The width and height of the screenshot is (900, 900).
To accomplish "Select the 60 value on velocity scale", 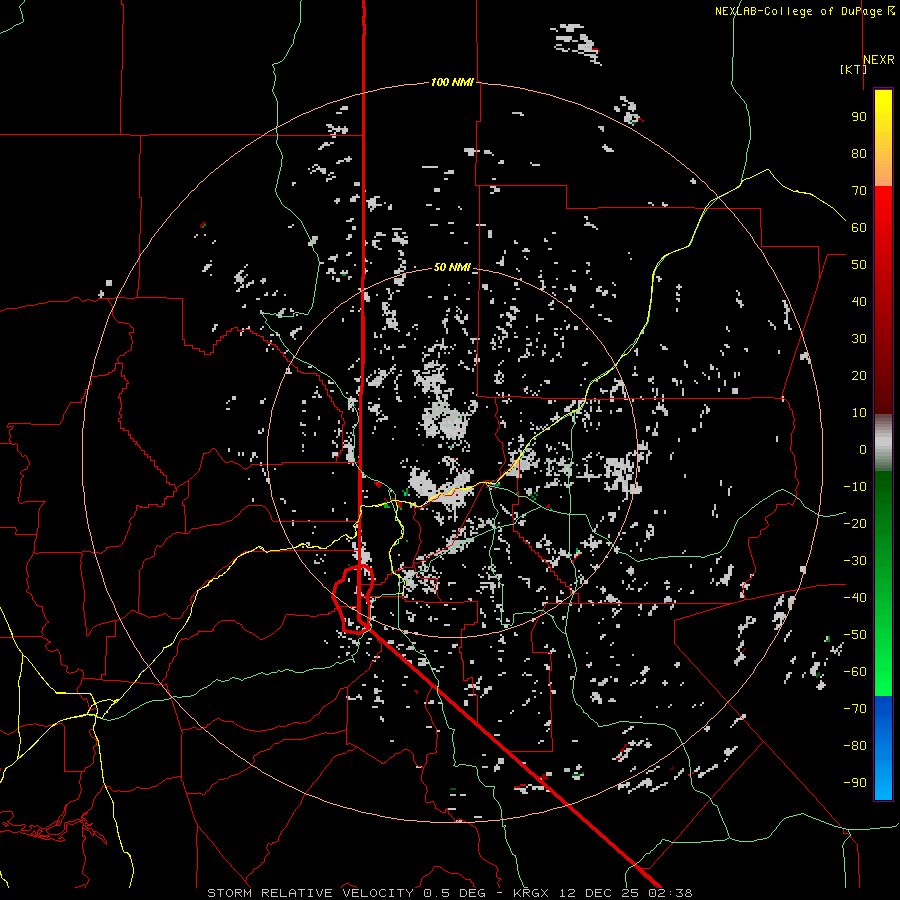I will pos(859,227).
